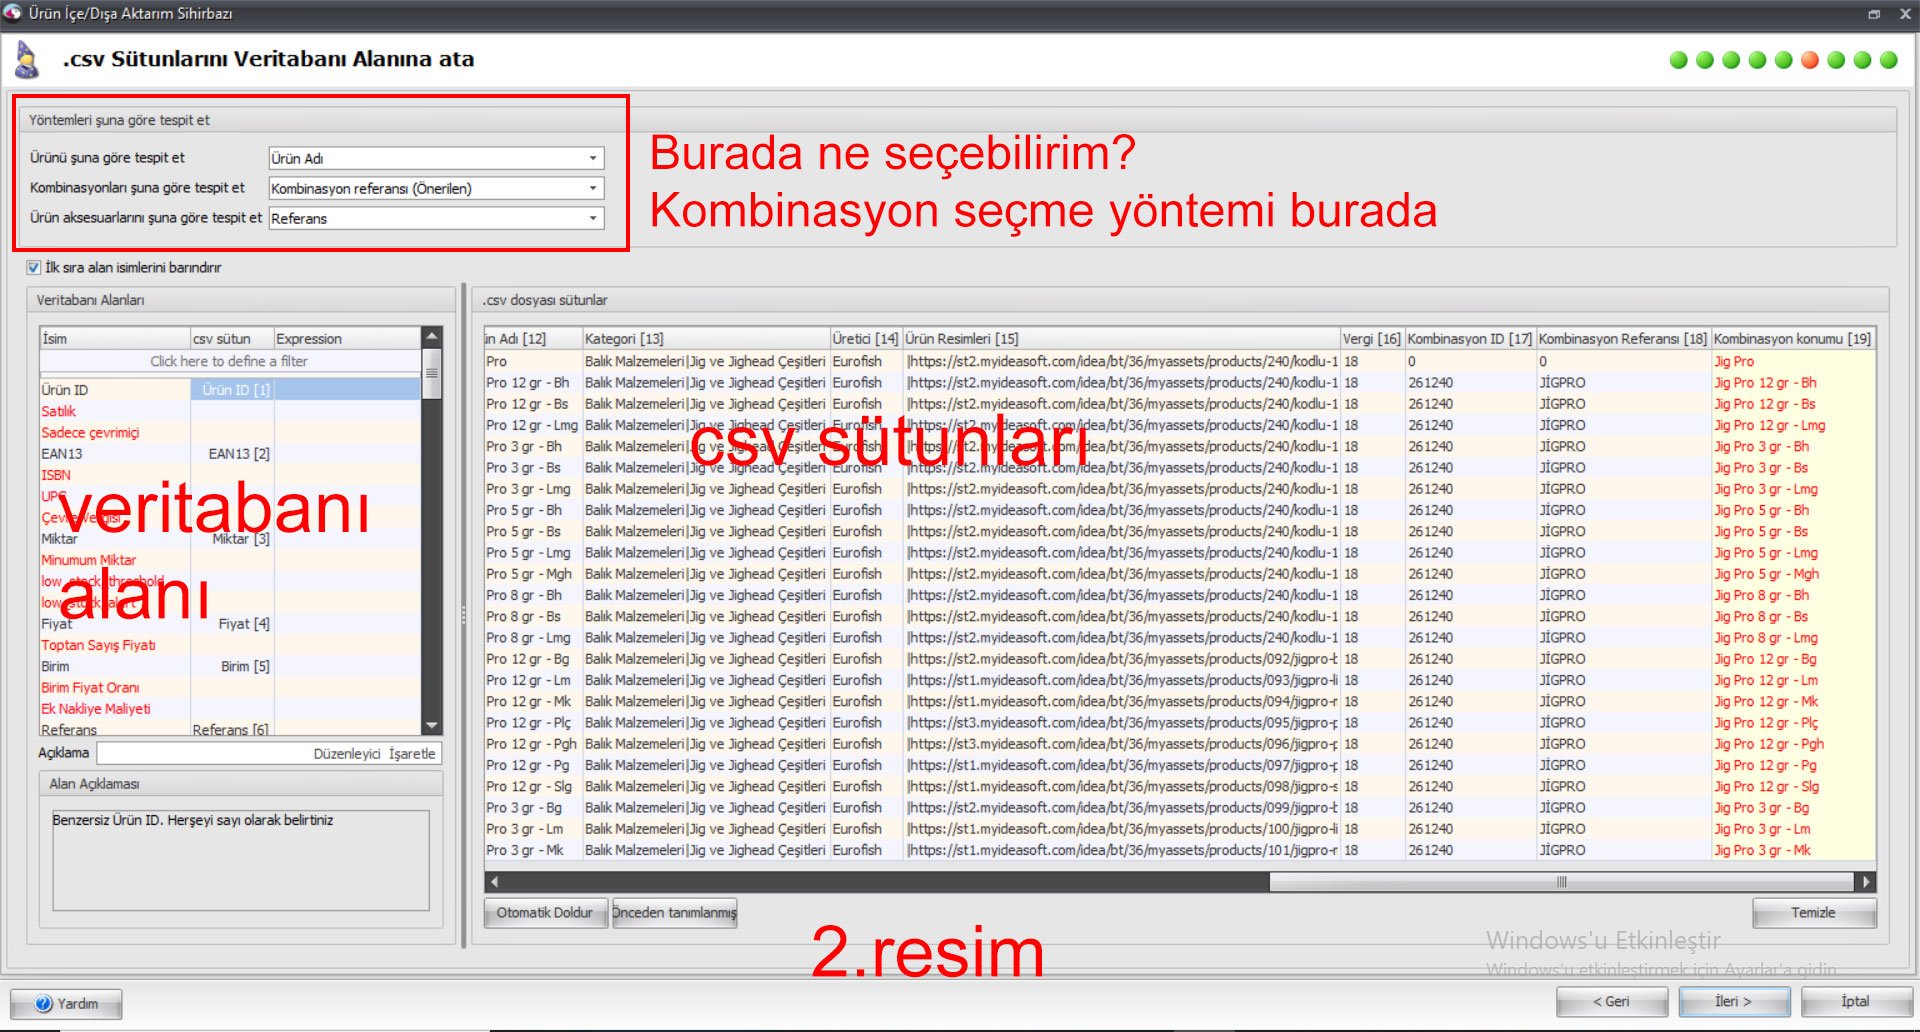Proceed with the 'İleri >' button
The image size is (1920, 1032).
coord(1733,1002)
